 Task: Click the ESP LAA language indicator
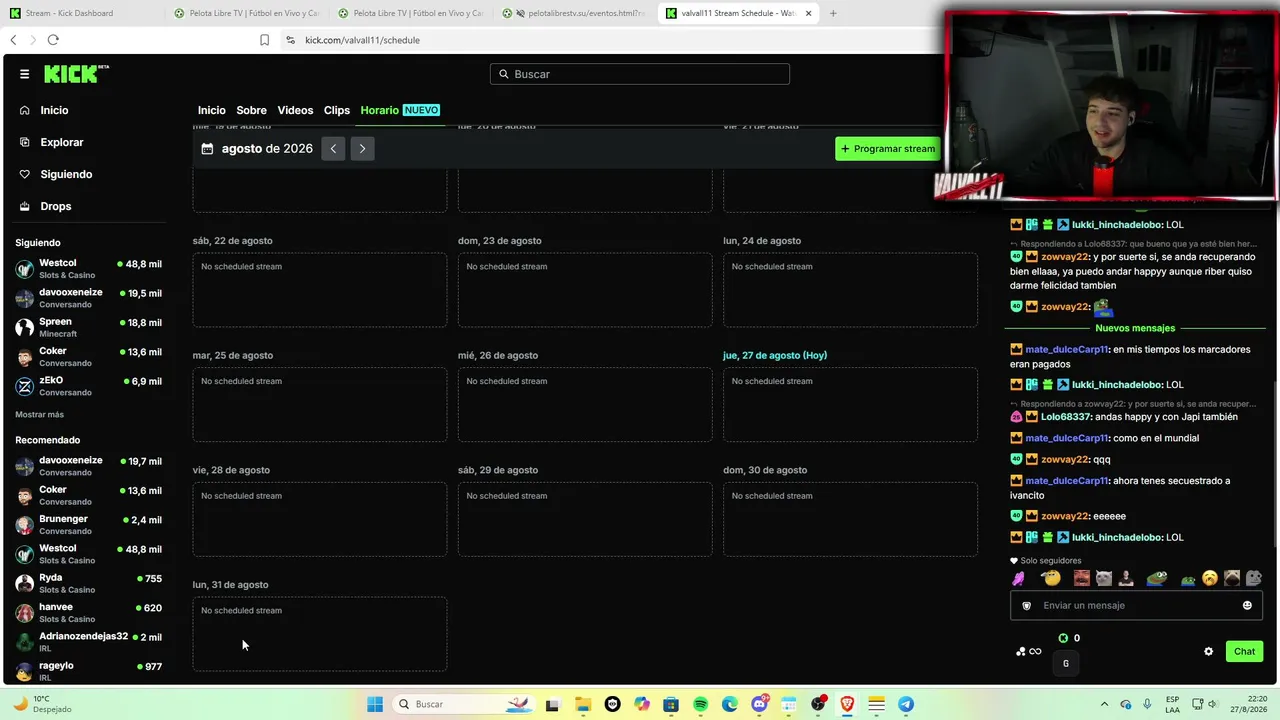1173,704
